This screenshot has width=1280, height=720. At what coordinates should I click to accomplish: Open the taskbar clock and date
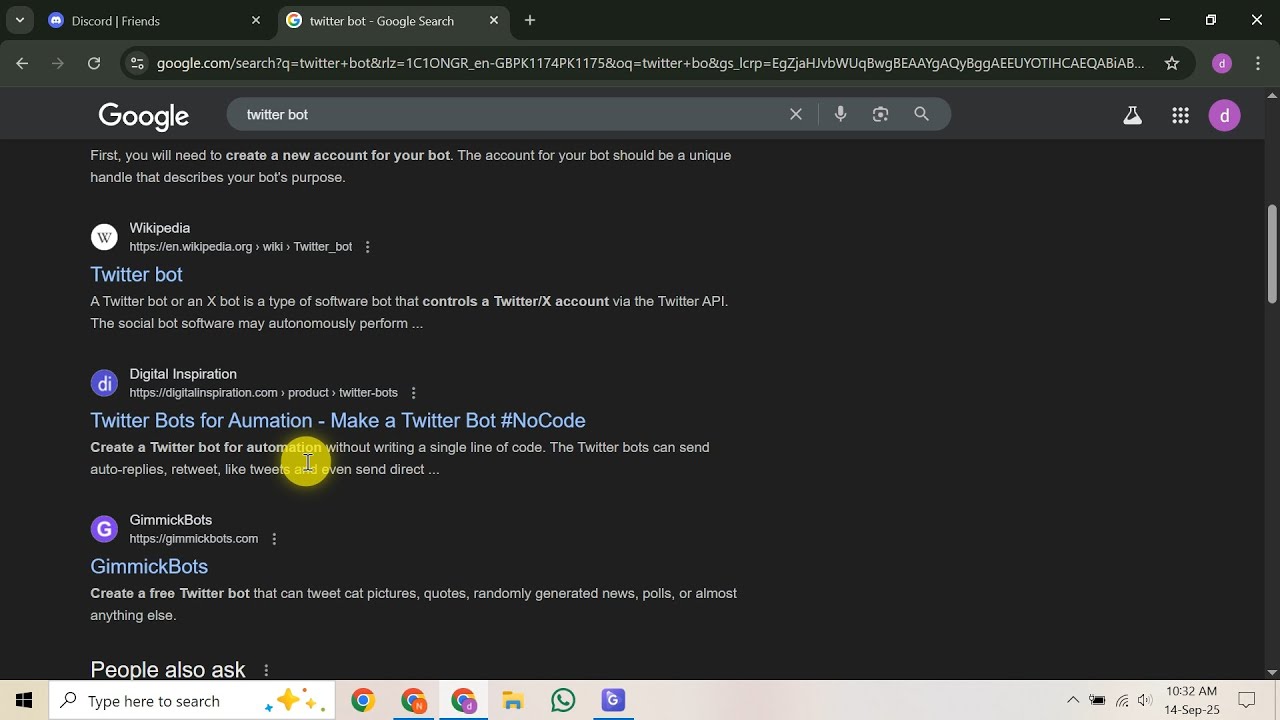1191,700
